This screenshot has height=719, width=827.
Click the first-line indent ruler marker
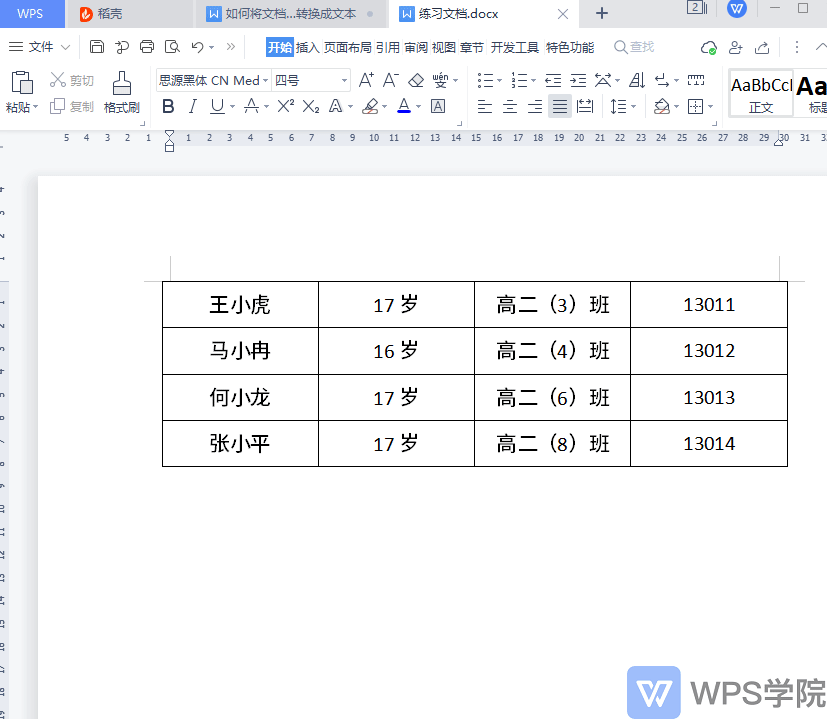click(x=169, y=135)
